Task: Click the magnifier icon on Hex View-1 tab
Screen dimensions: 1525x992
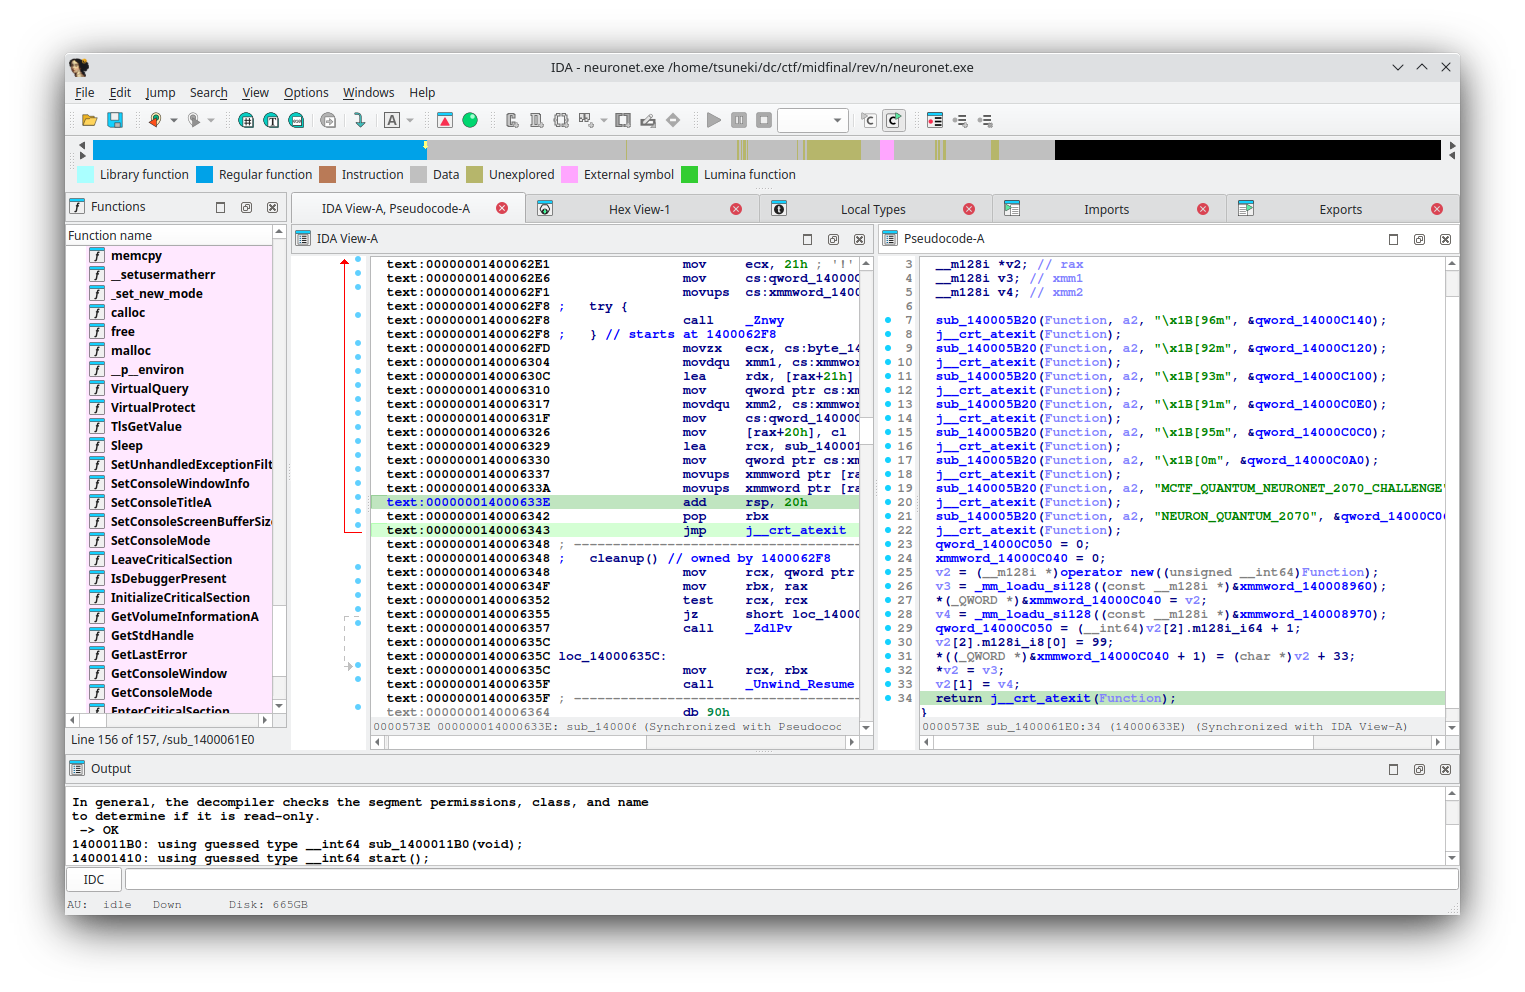Action: (545, 208)
